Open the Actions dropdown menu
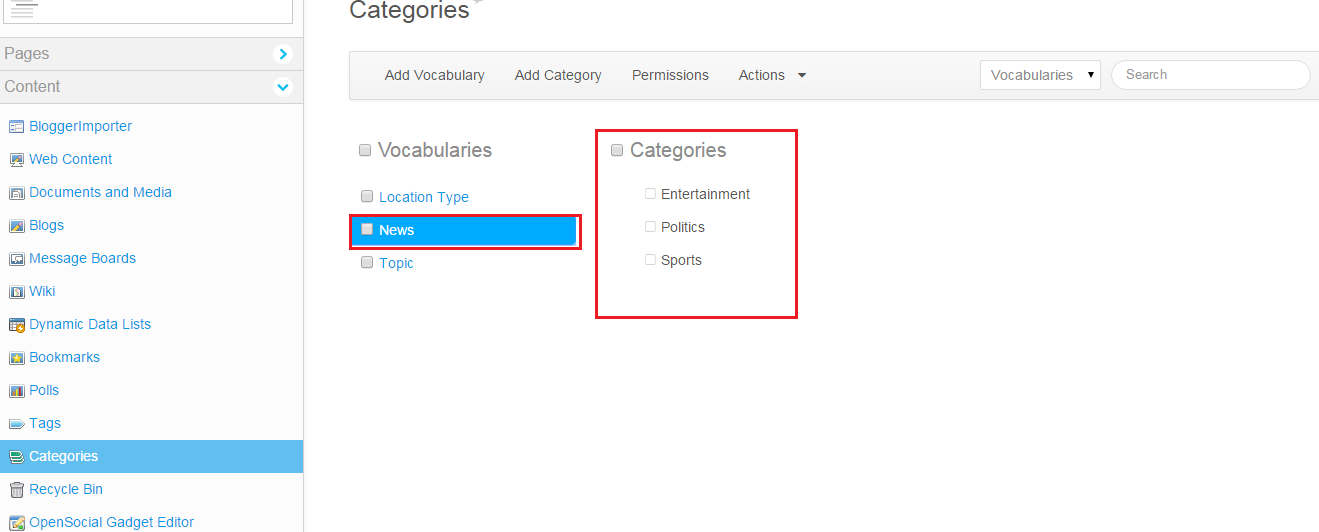Viewport: 1319px width, 532px height. point(772,75)
